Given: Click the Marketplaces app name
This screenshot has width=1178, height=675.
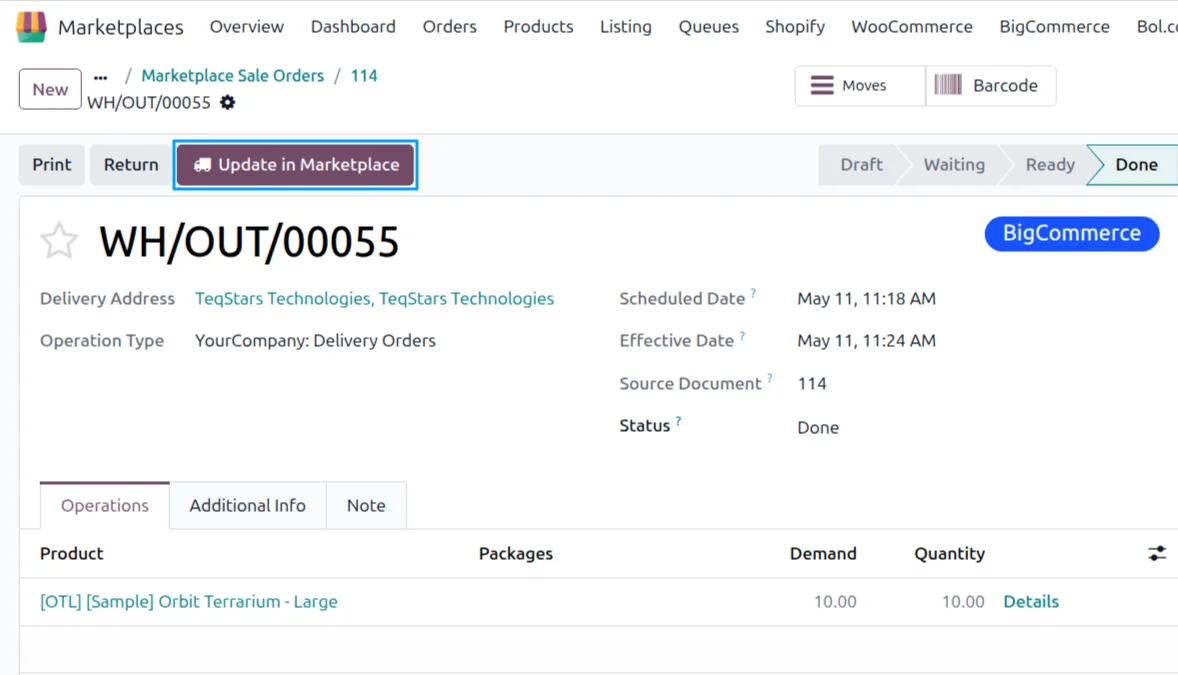Looking at the screenshot, I should 120,28.
